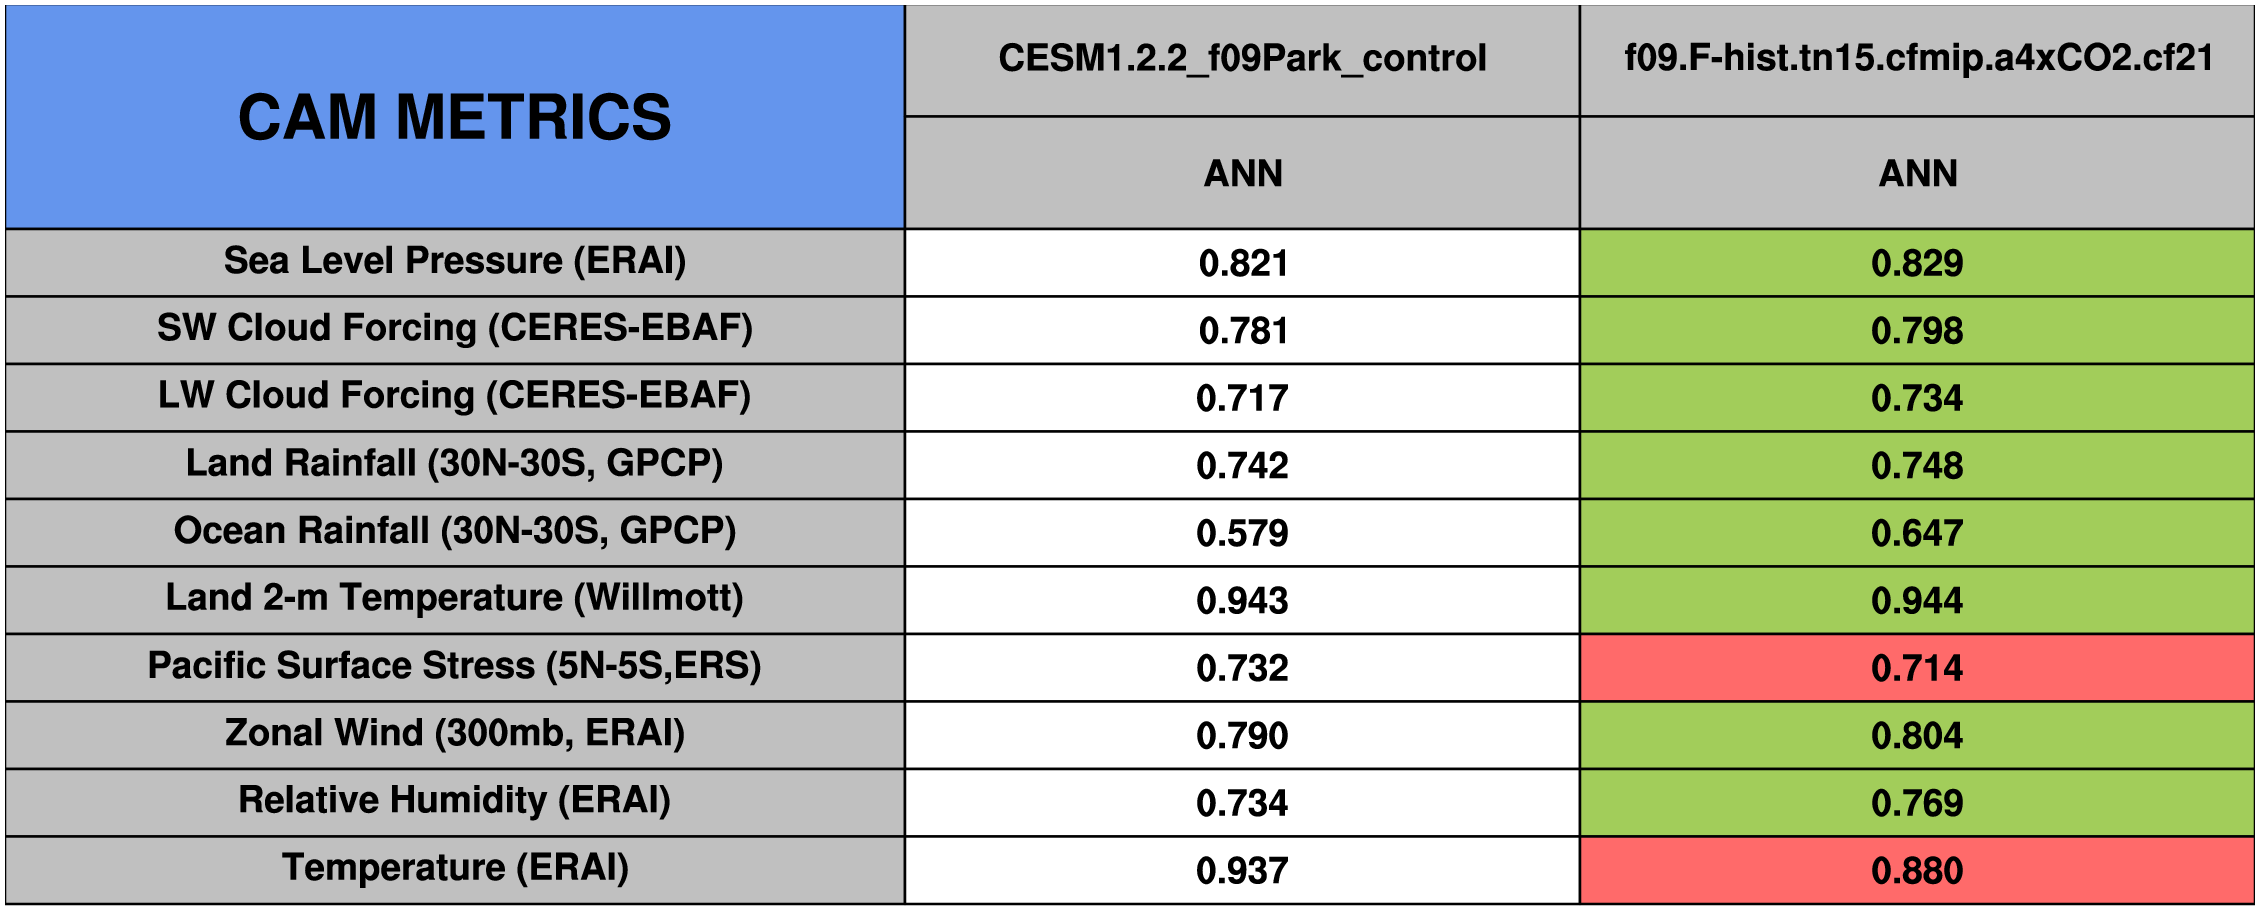2260x911 pixels.
Task: Select the LW Cloud Forcing (CERES-EBAF) label
Action: point(455,396)
